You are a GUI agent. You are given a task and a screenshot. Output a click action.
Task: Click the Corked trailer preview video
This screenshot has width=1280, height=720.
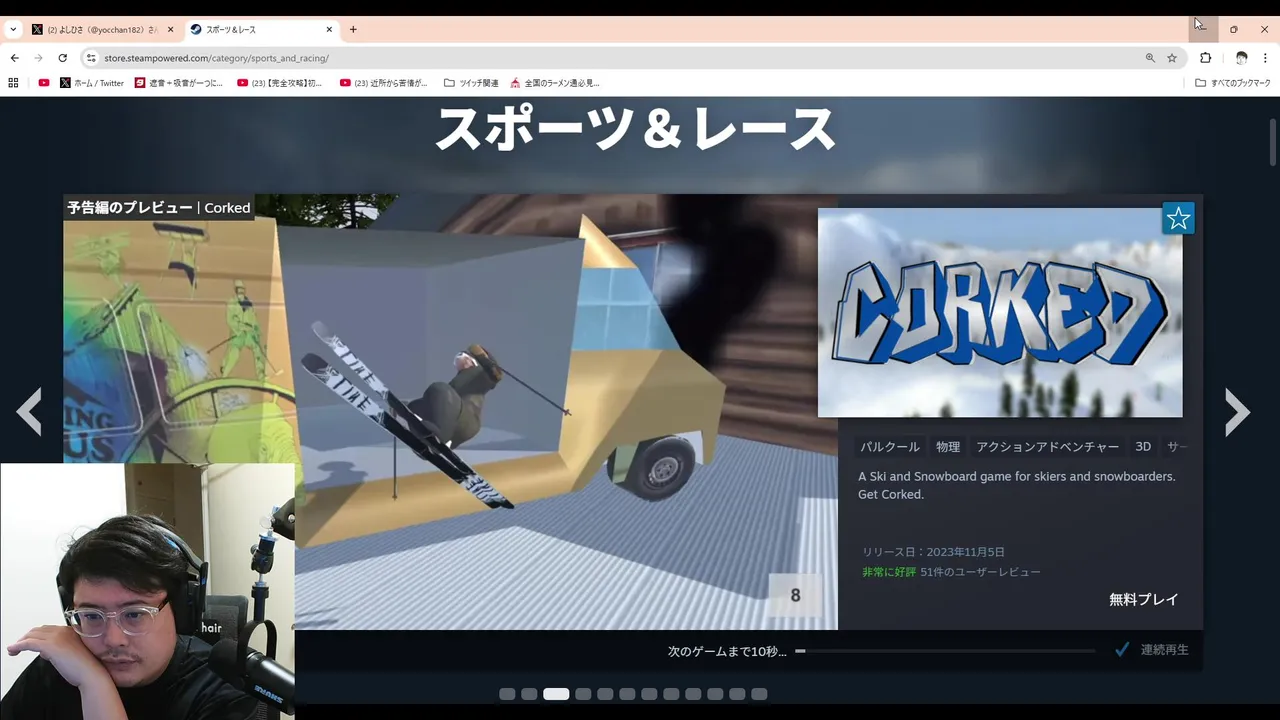[450, 411]
